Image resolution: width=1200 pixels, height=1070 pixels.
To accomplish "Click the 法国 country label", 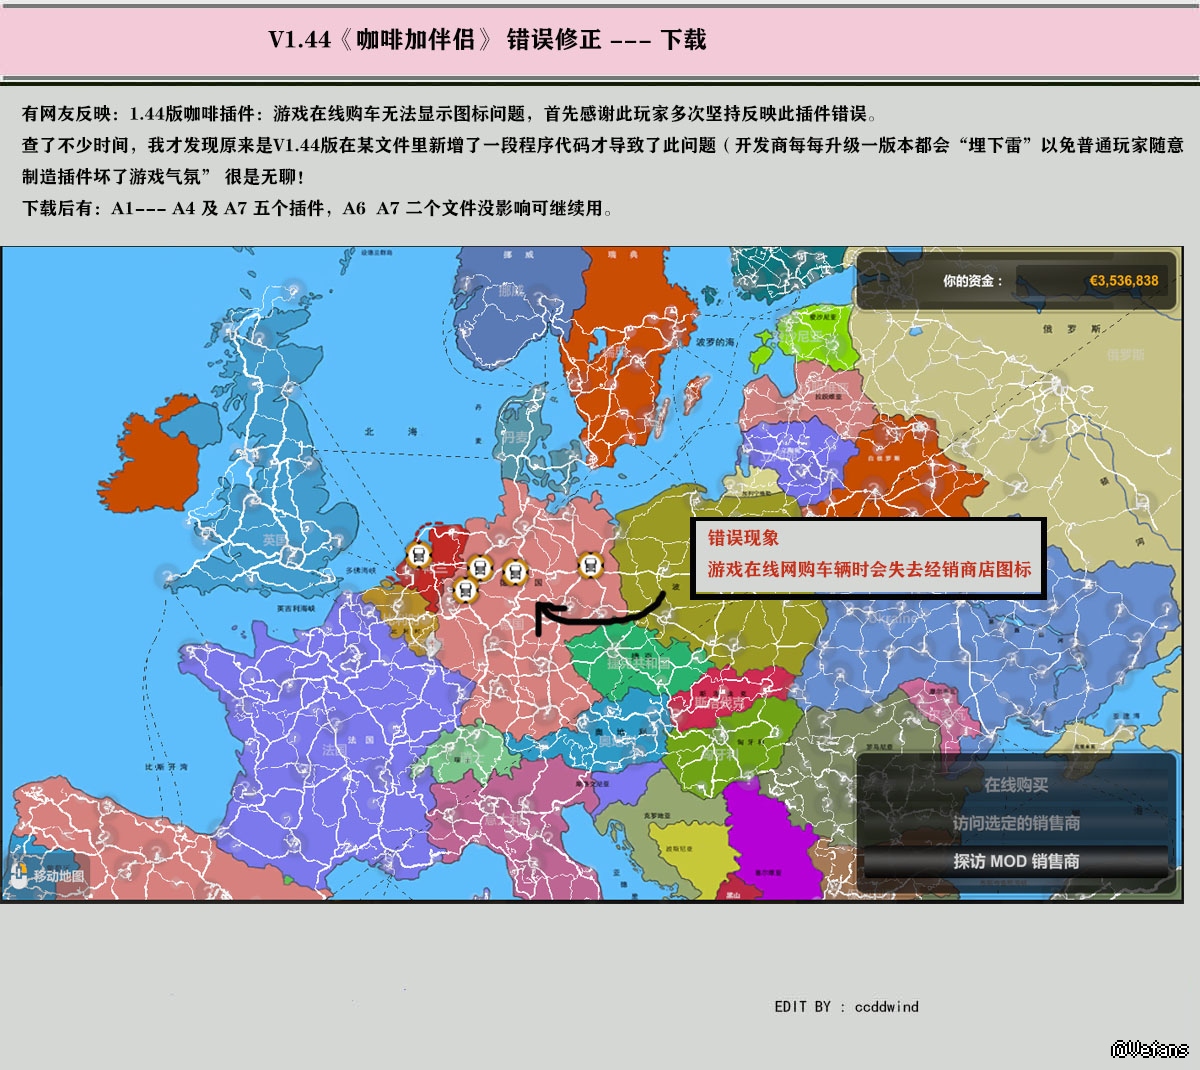I will point(334,749).
